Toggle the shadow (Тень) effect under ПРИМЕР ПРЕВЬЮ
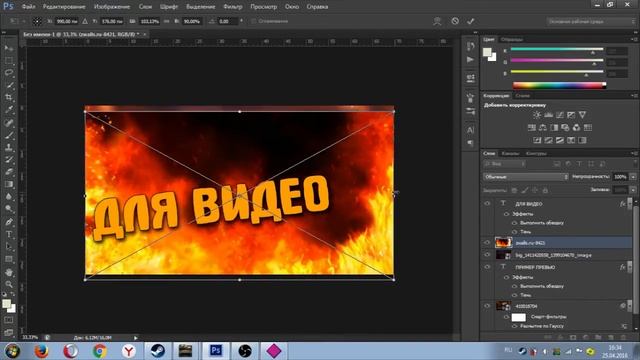 514,295
